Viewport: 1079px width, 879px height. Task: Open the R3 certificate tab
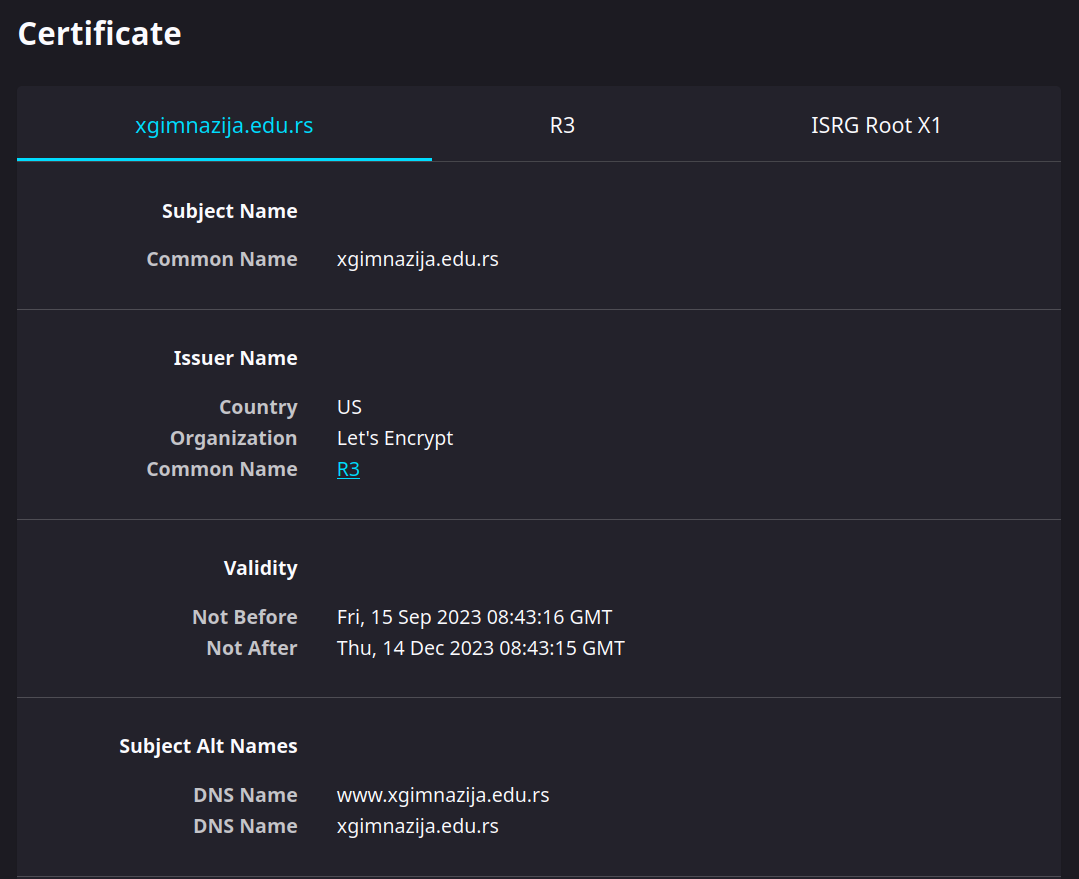coord(562,125)
